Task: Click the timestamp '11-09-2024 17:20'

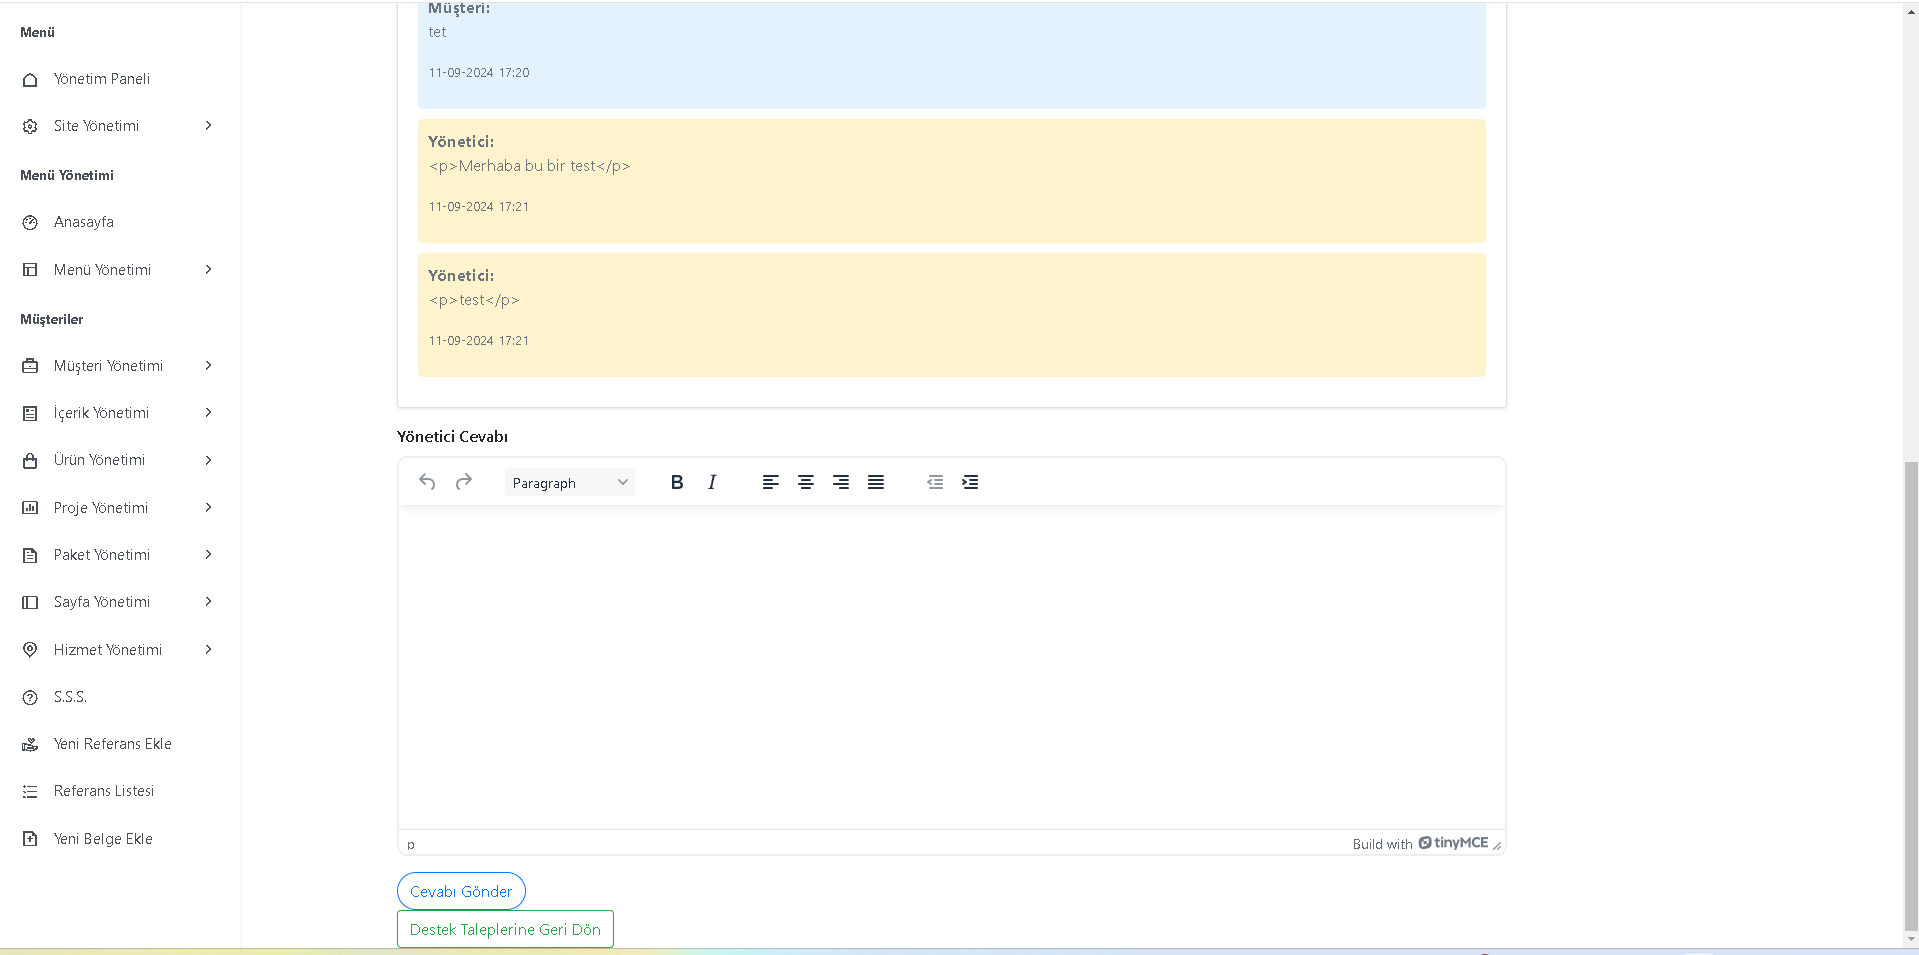Action: (479, 73)
